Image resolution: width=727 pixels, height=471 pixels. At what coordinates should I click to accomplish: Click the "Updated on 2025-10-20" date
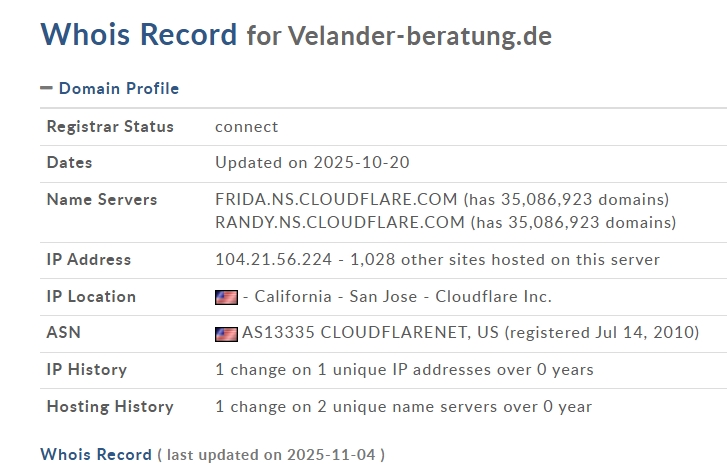coord(312,163)
